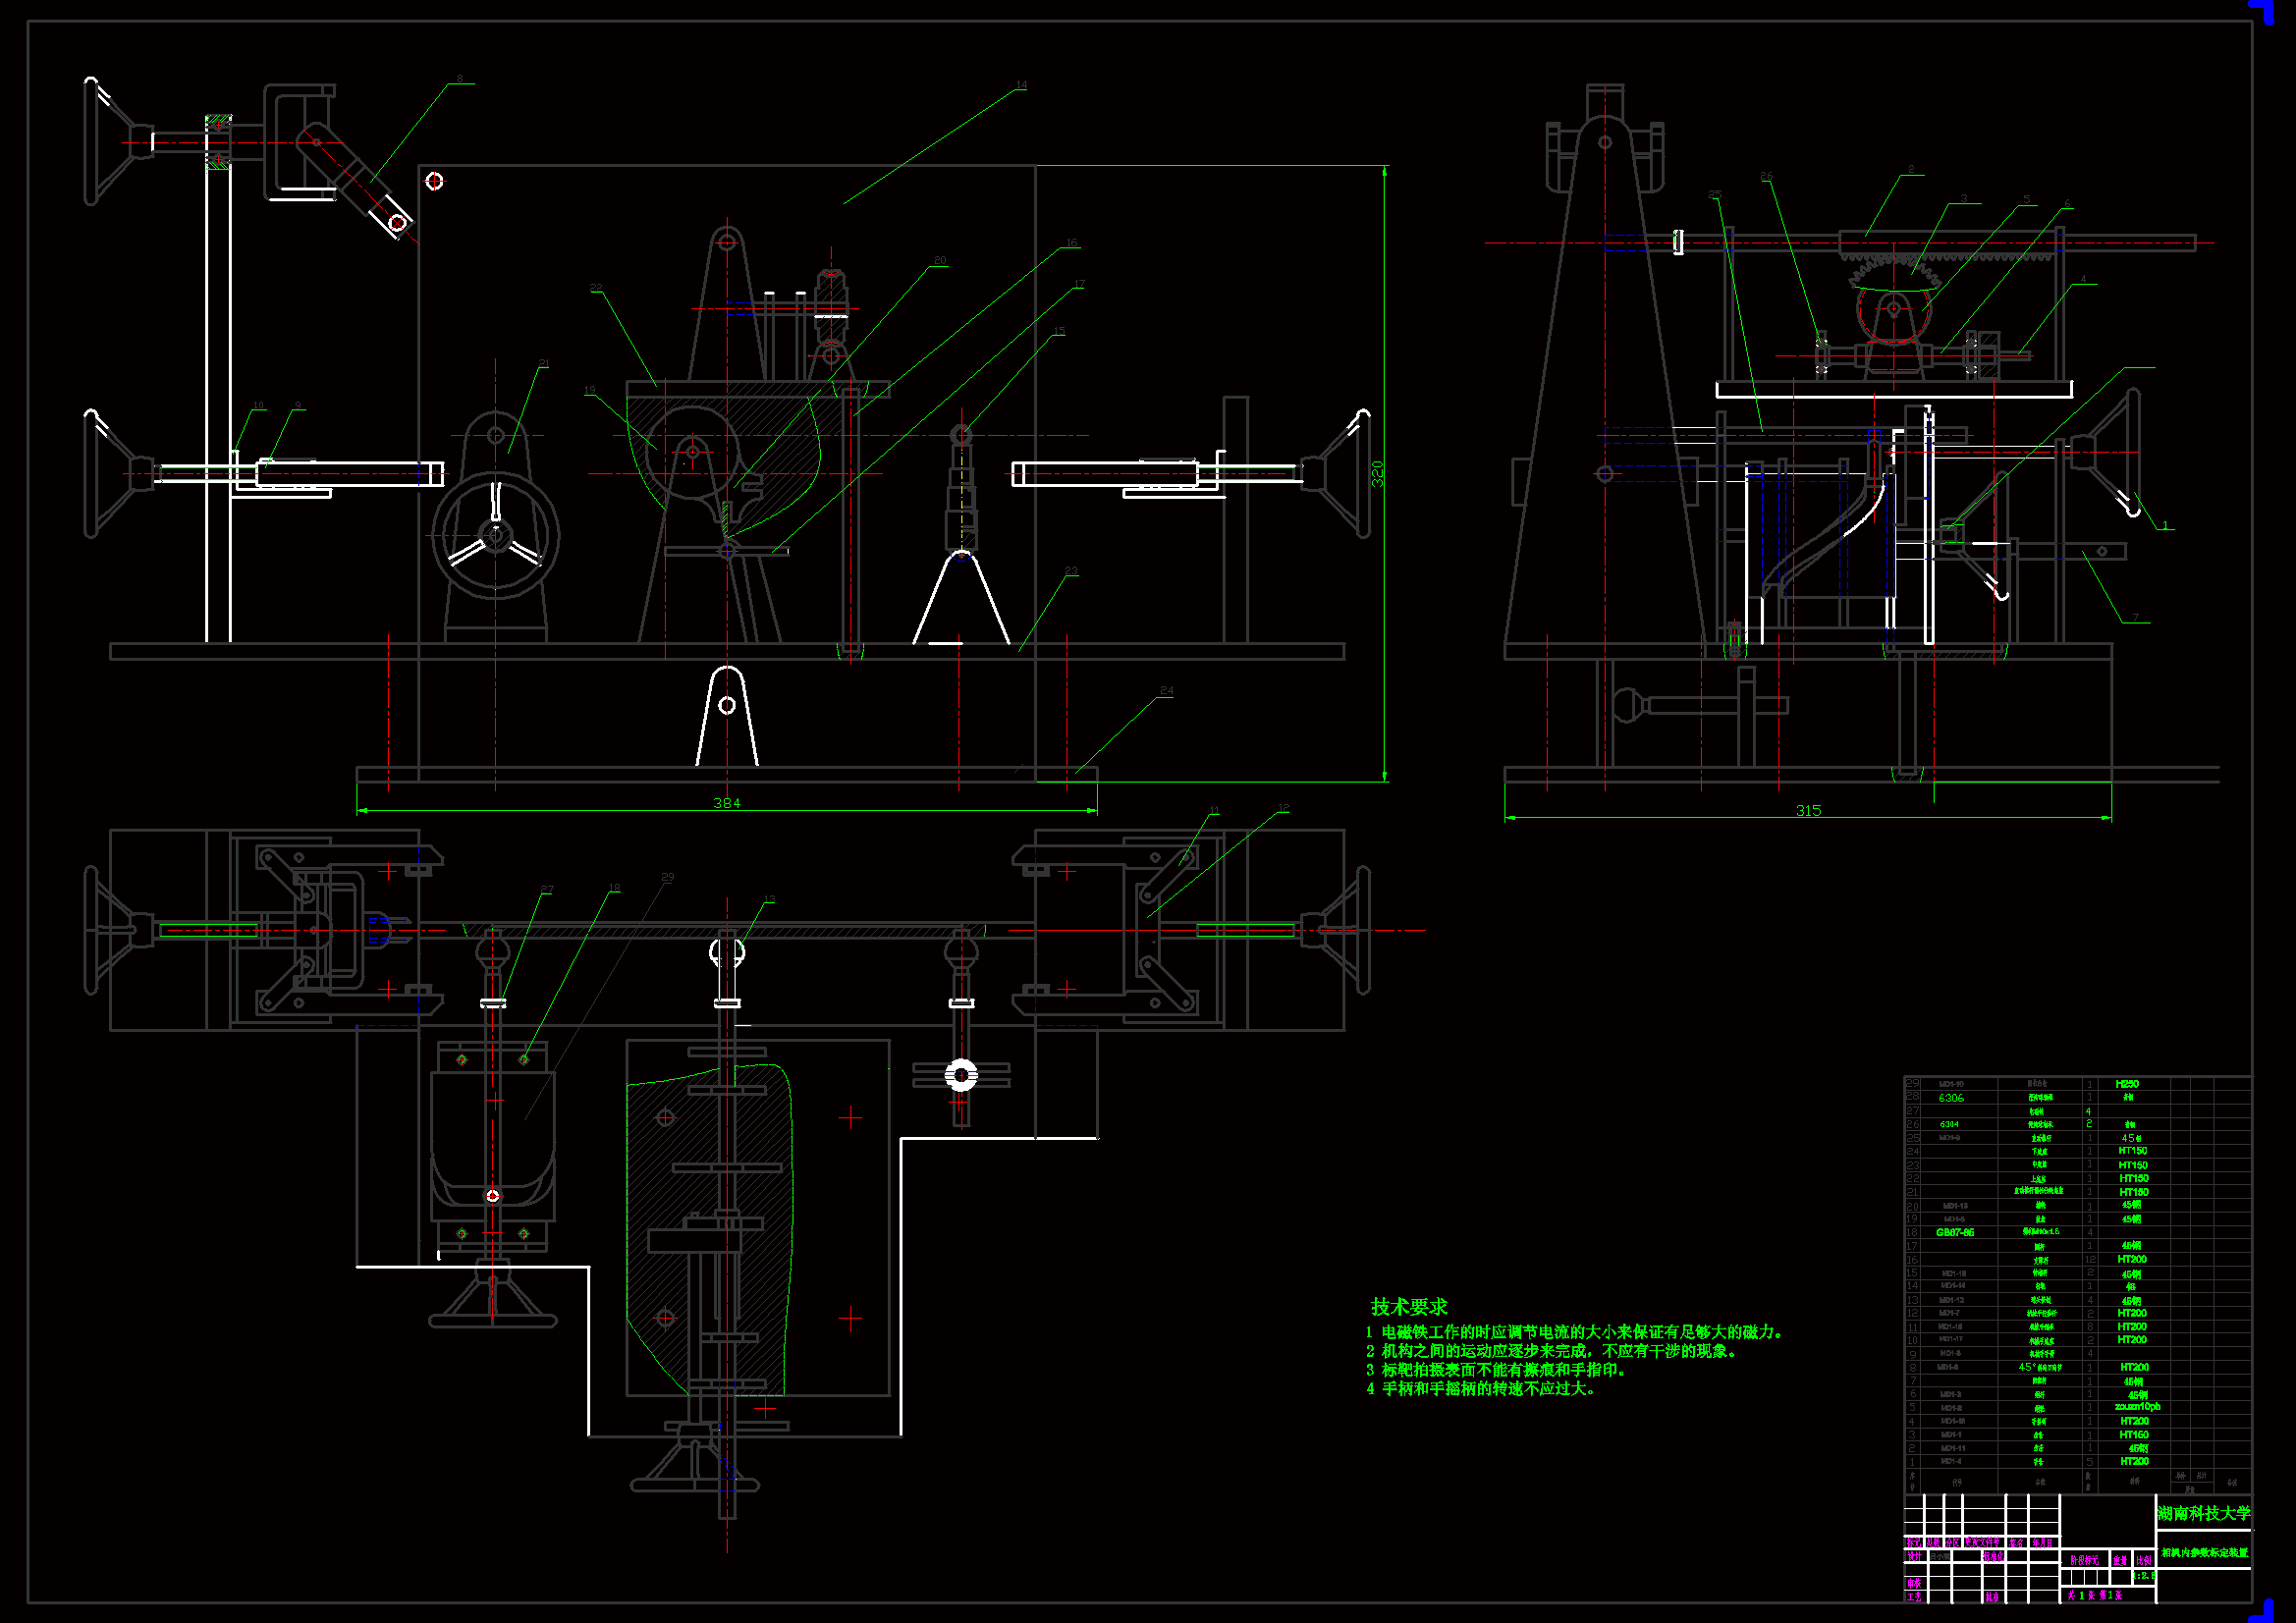The width and height of the screenshot is (2296, 1623).
Task: Click the zcuzn10pb material cell
Action: (2137, 1407)
